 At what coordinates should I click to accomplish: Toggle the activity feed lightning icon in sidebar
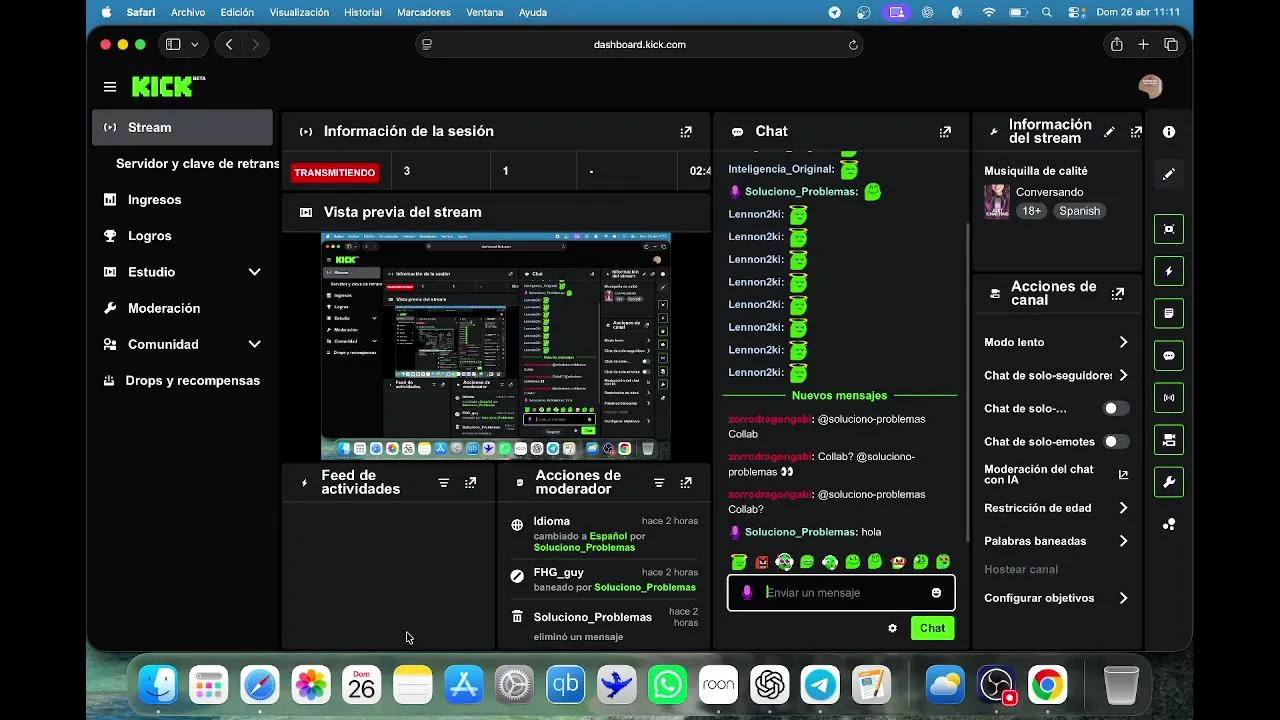point(1169,271)
